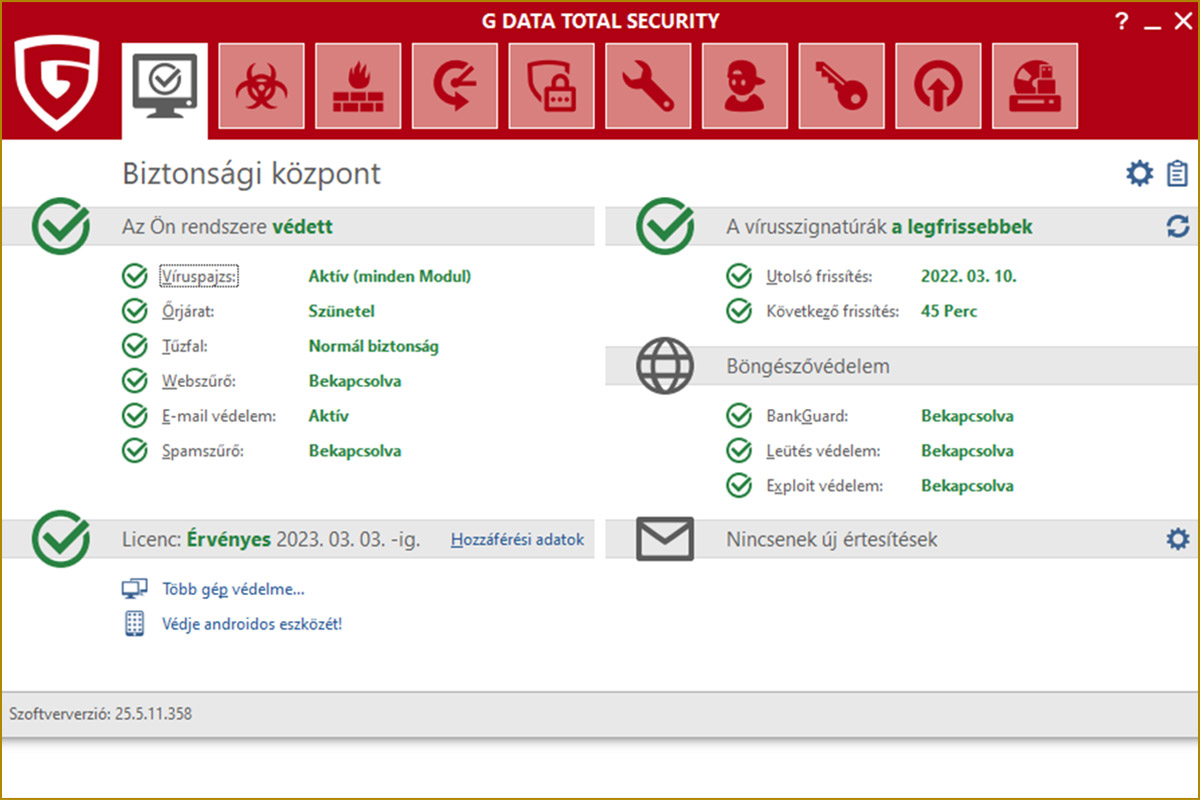Image resolution: width=1200 pixels, height=800 pixels.
Task: Open the logs clipboard icon
Action: 1177,174
